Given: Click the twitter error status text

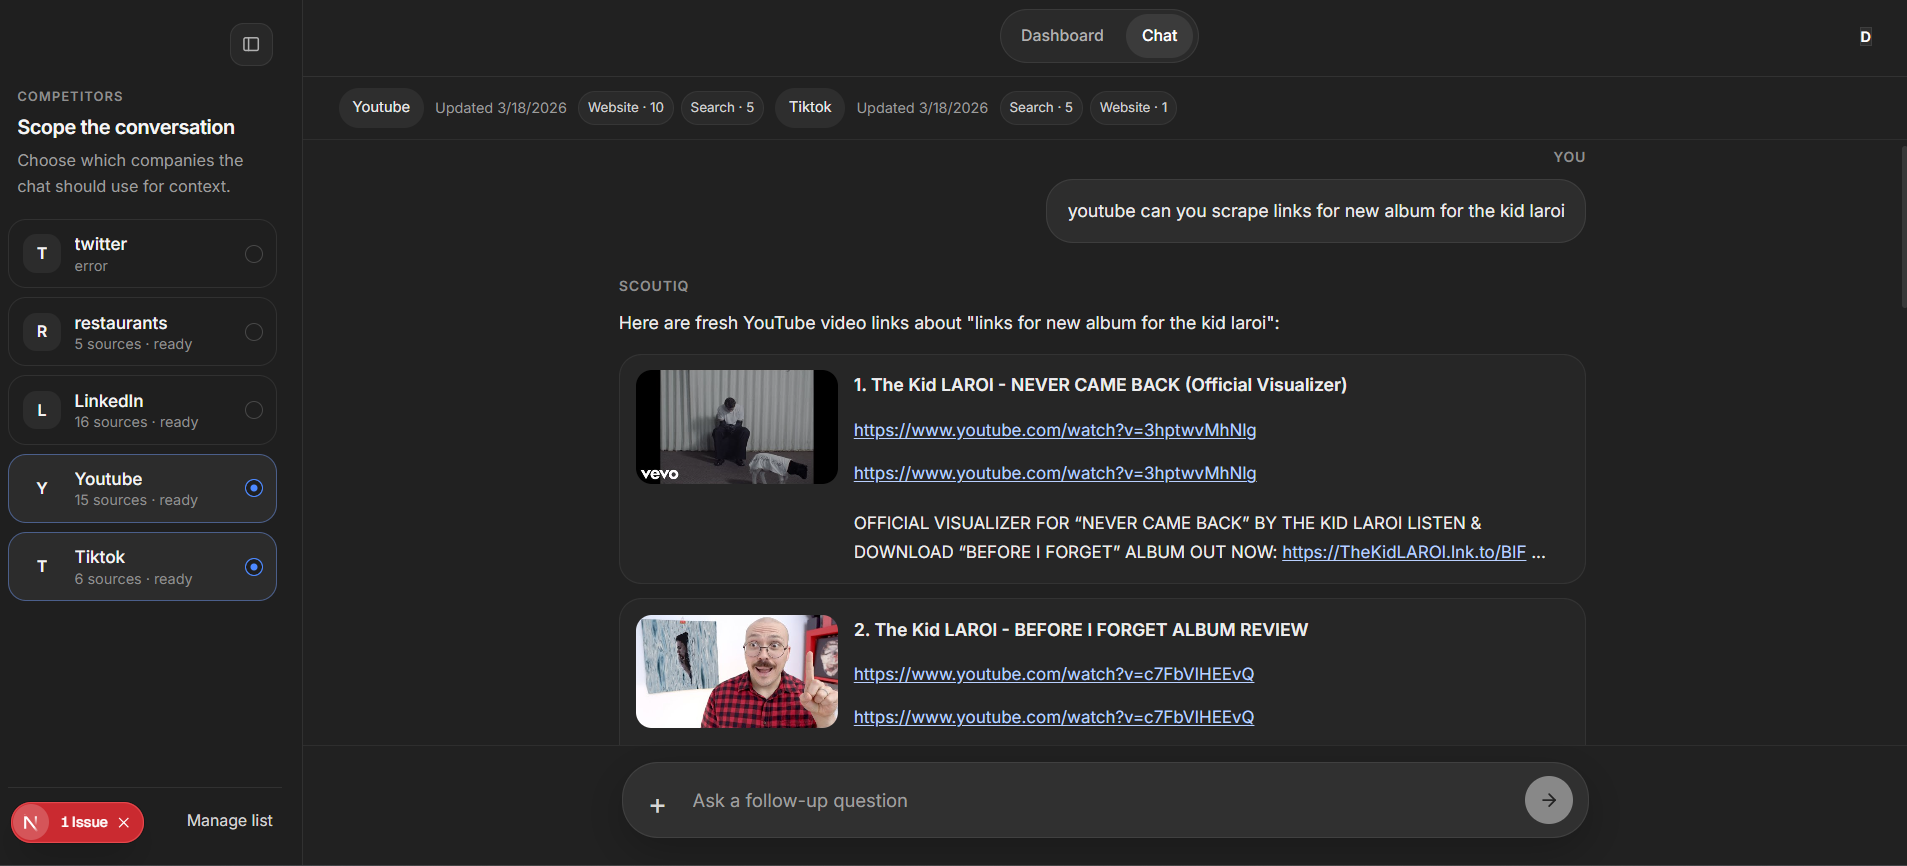Looking at the screenshot, I should point(91,266).
